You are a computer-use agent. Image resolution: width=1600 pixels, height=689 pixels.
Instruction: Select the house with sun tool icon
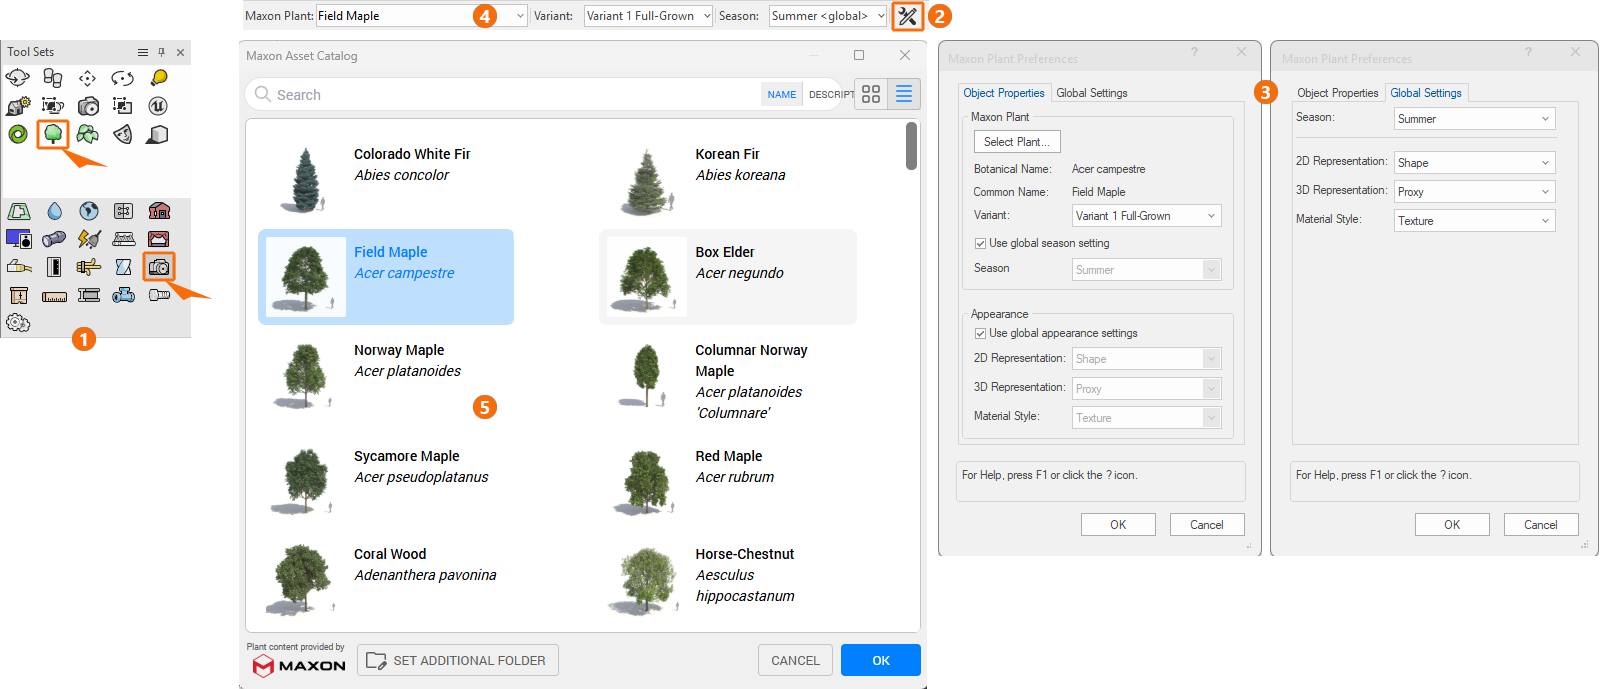coord(18,106)
